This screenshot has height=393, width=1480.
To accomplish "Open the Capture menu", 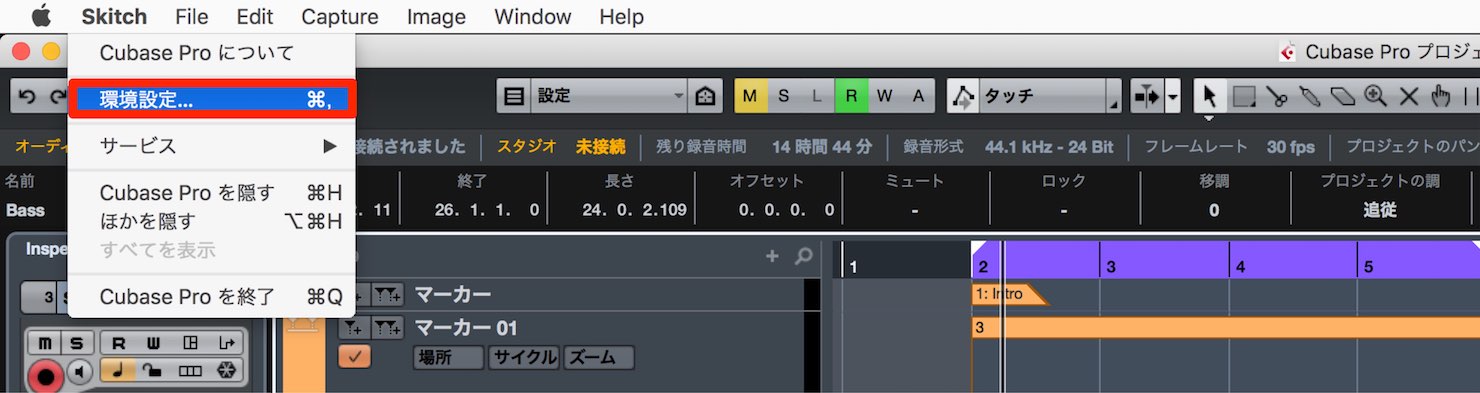I will click(x=340, y=17).
